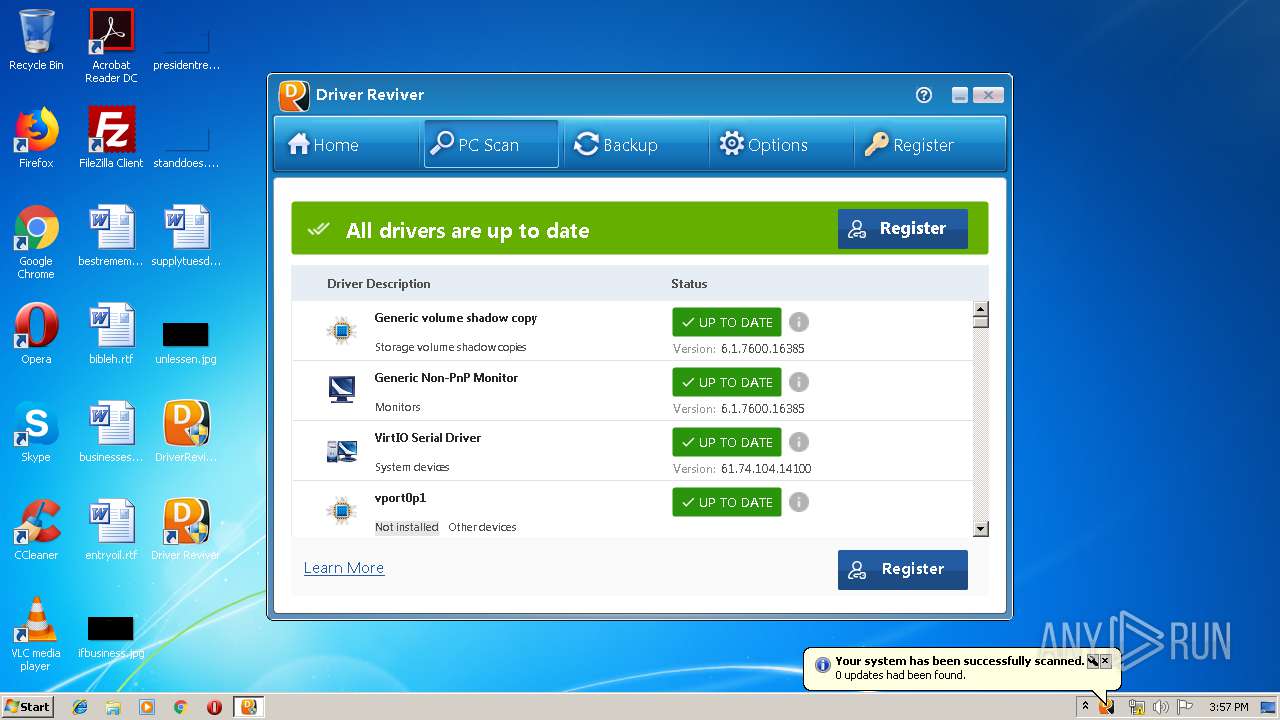Screen dimensions: 1280x720
Task: Show hidden tray icons arrow
Action: click(x=1085, y=707)
